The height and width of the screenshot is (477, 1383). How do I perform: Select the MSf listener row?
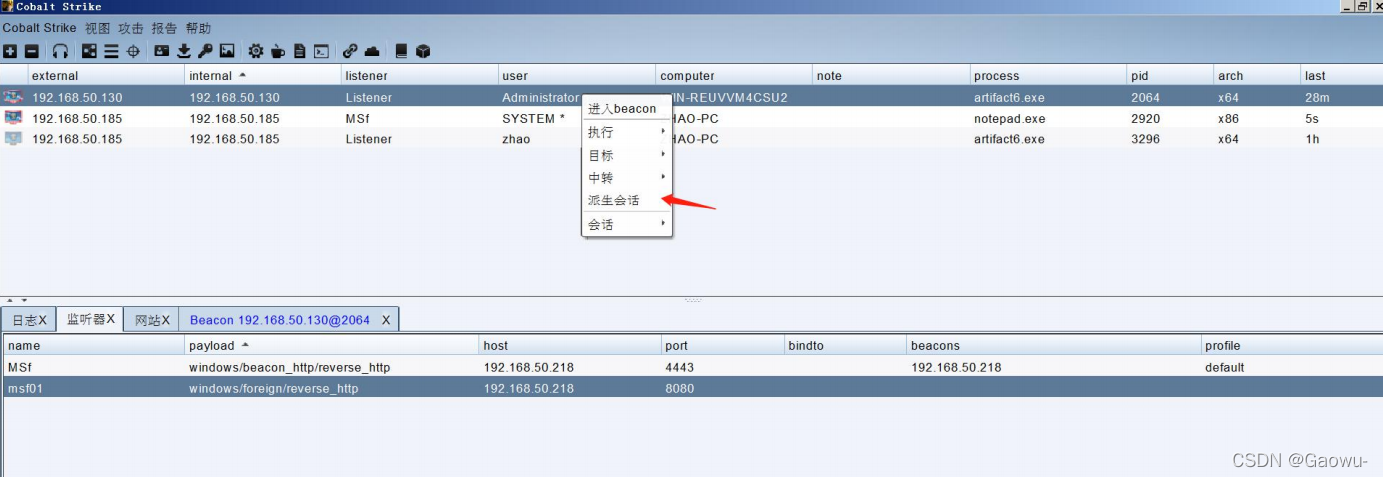(x=691, y=367)
